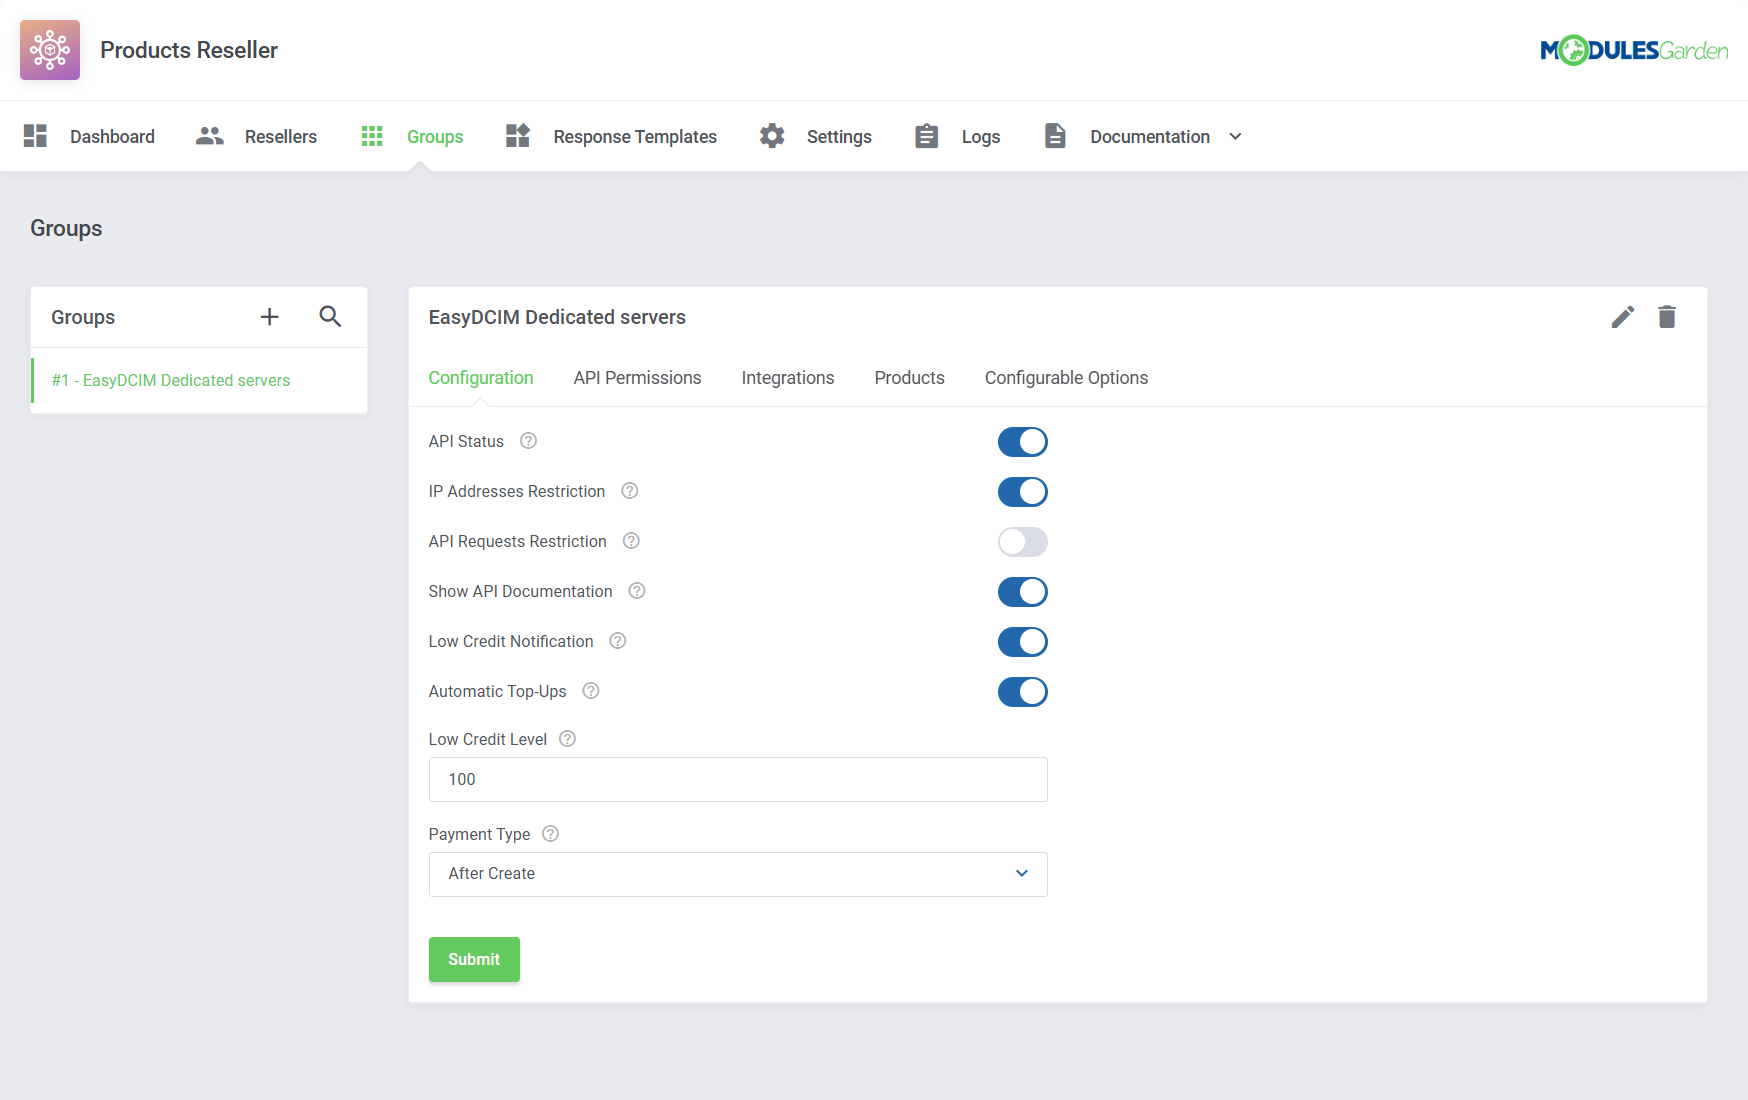Open the Dashboard page

pyautogui.click(x=112, y=137)
